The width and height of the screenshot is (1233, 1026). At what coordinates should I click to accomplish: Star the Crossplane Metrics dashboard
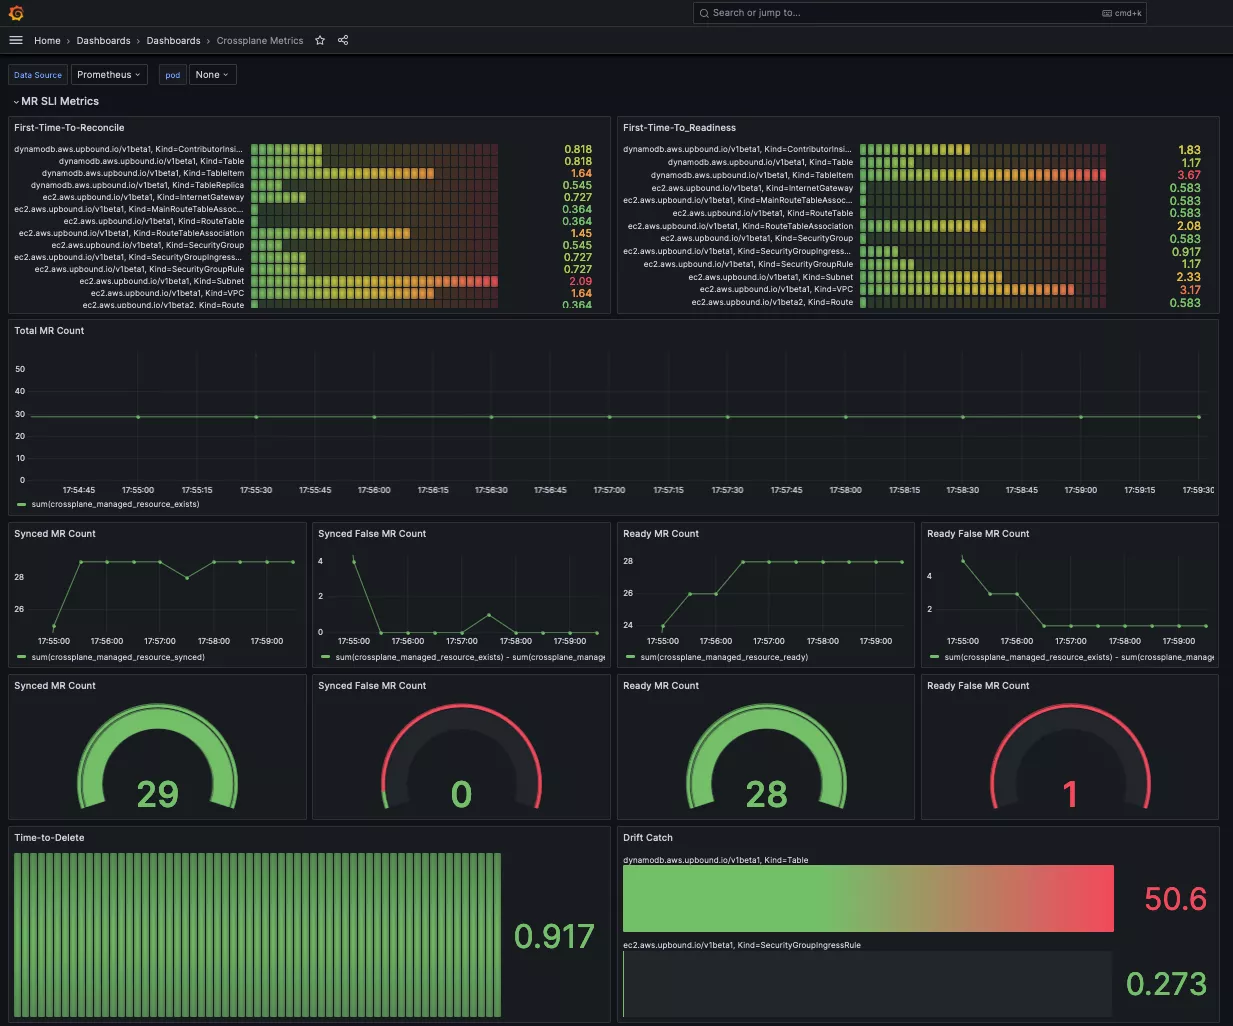coord(320,40)
